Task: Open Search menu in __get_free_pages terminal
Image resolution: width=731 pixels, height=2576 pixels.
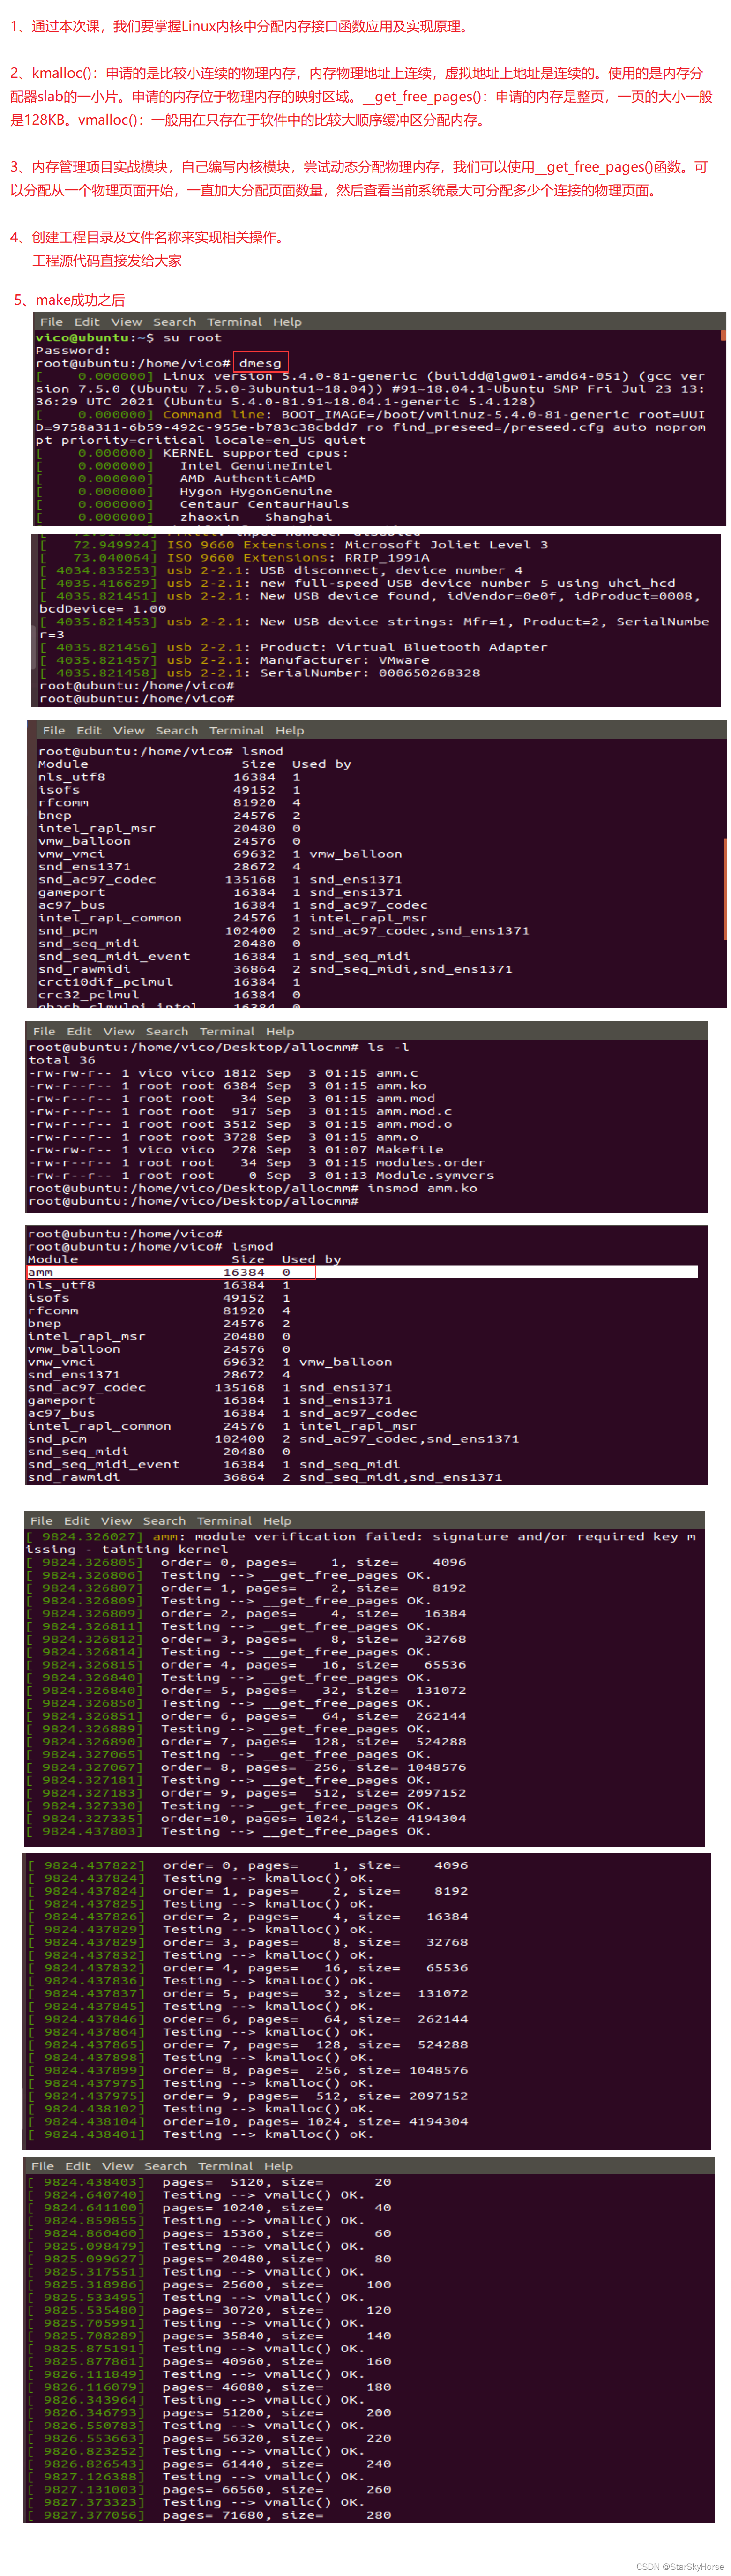Action: [x=164, y=1521]
